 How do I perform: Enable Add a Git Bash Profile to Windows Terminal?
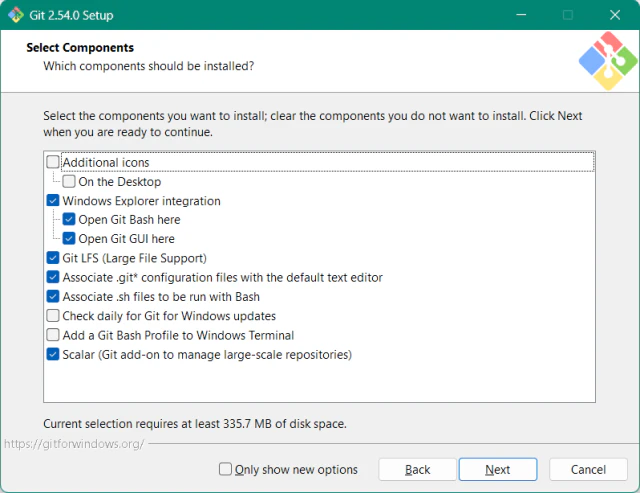53,335
